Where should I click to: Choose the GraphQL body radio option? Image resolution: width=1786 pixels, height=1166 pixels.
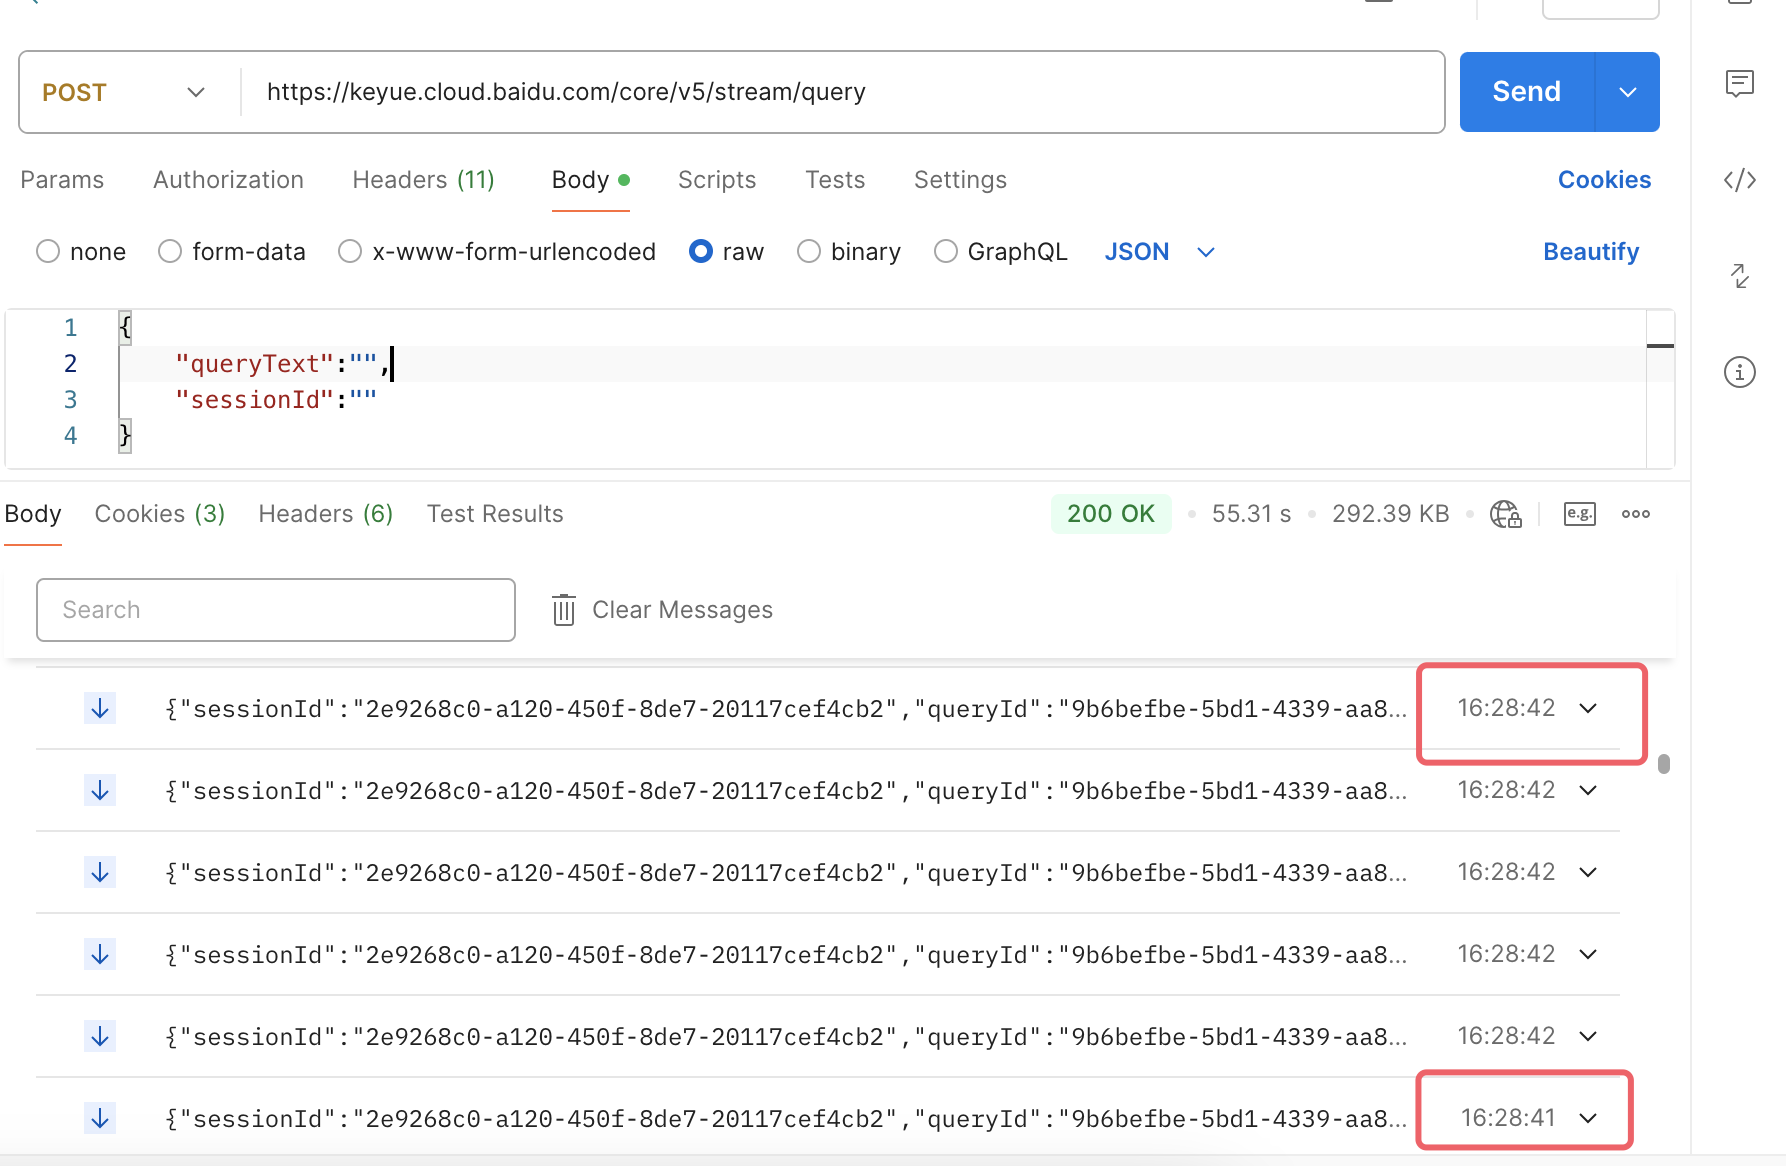pyautogui.click(x=946, y=252)
